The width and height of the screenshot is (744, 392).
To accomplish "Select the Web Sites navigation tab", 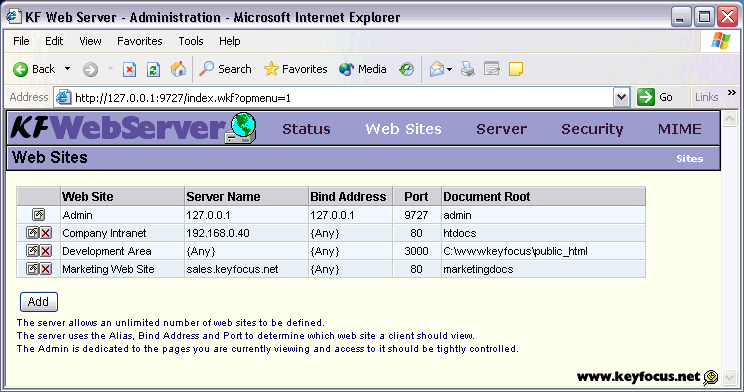I will (403, 129).
